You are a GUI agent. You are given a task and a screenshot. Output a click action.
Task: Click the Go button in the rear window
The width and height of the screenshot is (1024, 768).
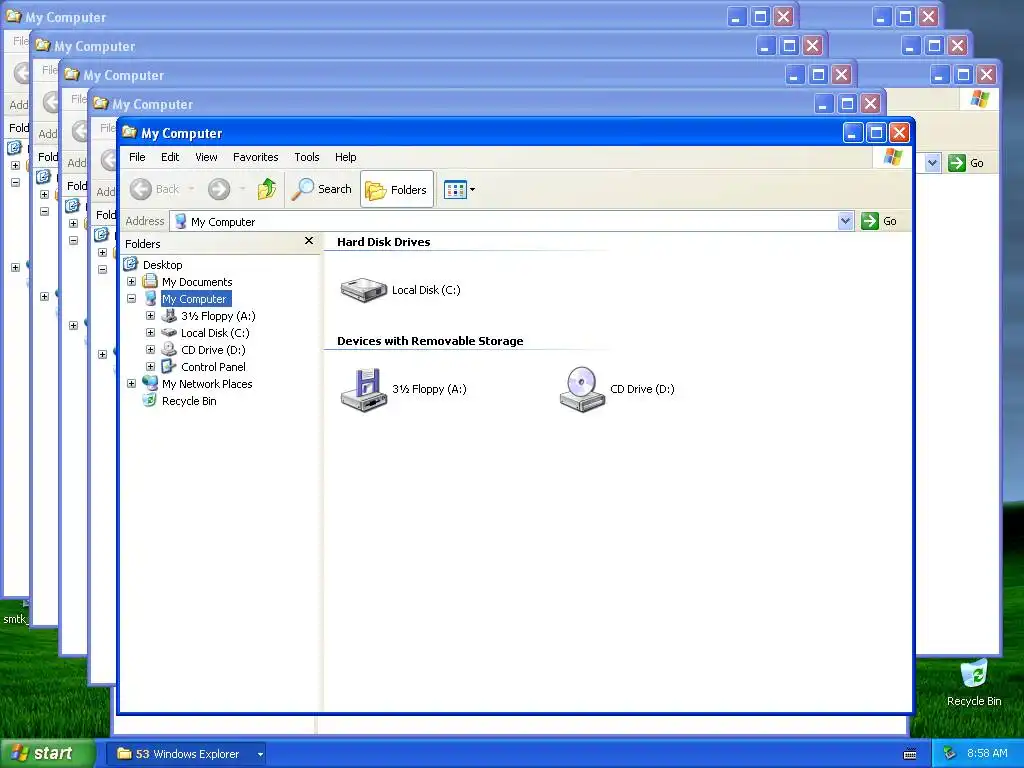pyautogui.click(x=967, y=163)
